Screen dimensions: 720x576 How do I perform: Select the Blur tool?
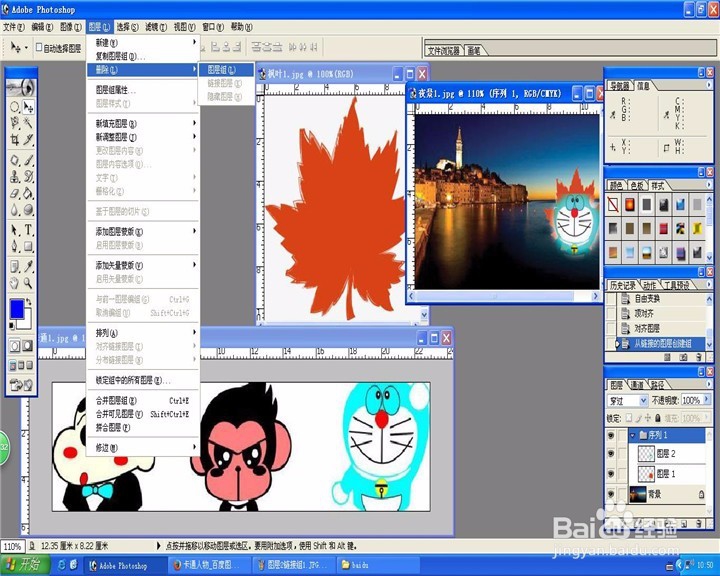coord(15,209)
